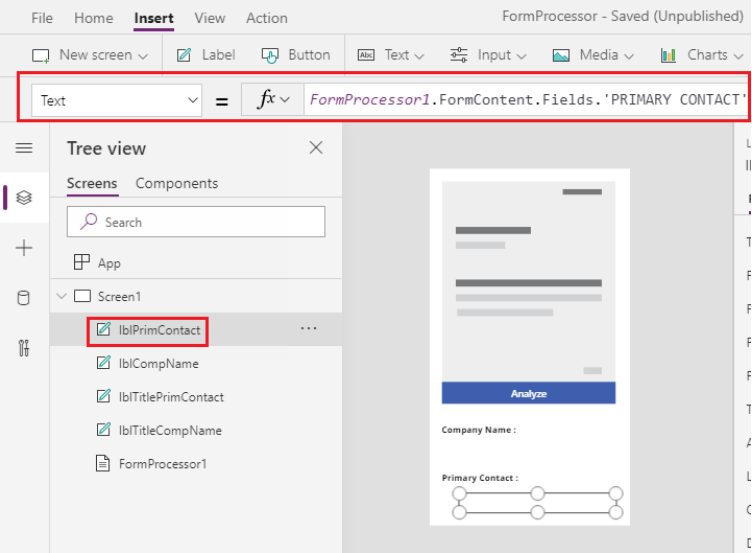Viewport: 752px width, 553px height.
Task: Open the View tab
Action: 210,18
